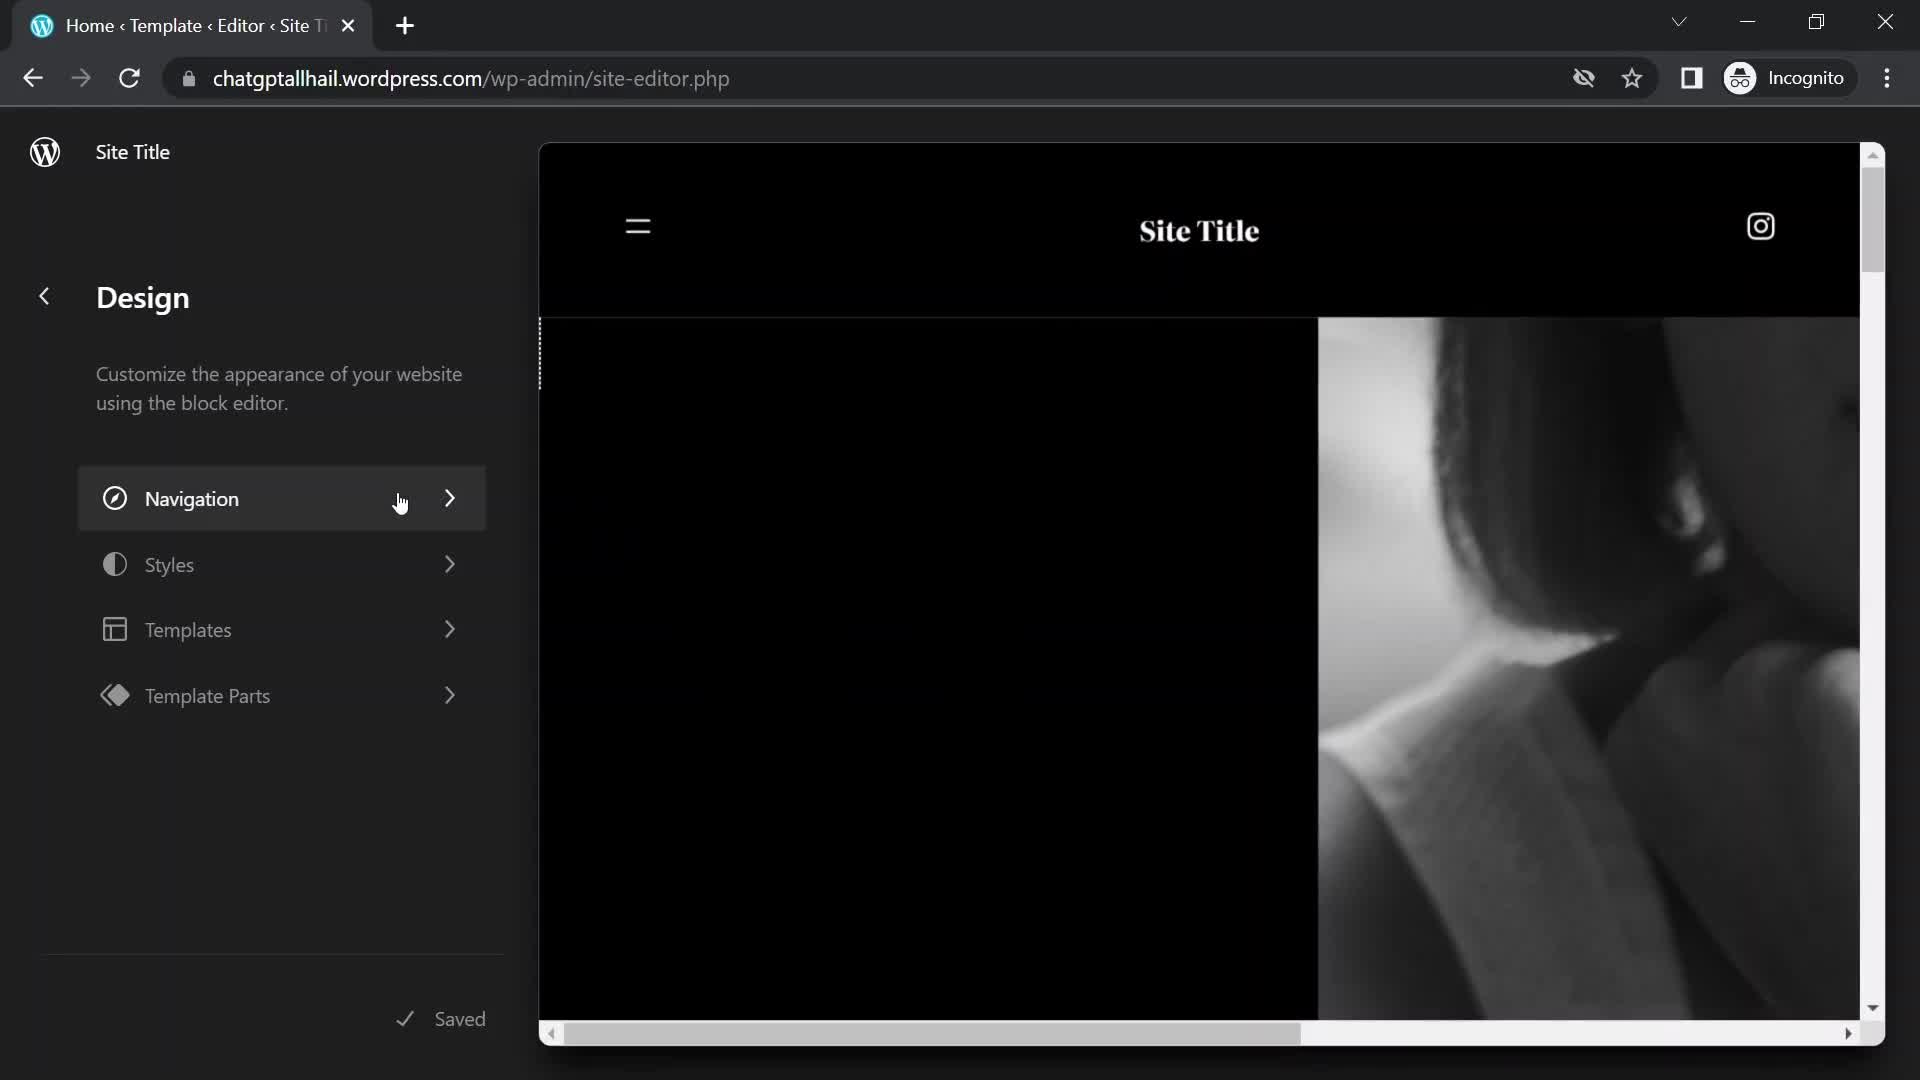Click the Incognito profile icon
Screen dimensions: 1920x1080
point(1742,78)
